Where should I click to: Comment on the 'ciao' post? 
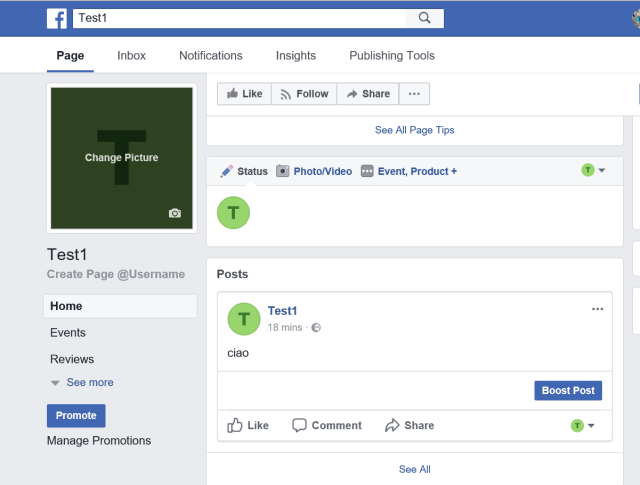click(x=327, y=425)
